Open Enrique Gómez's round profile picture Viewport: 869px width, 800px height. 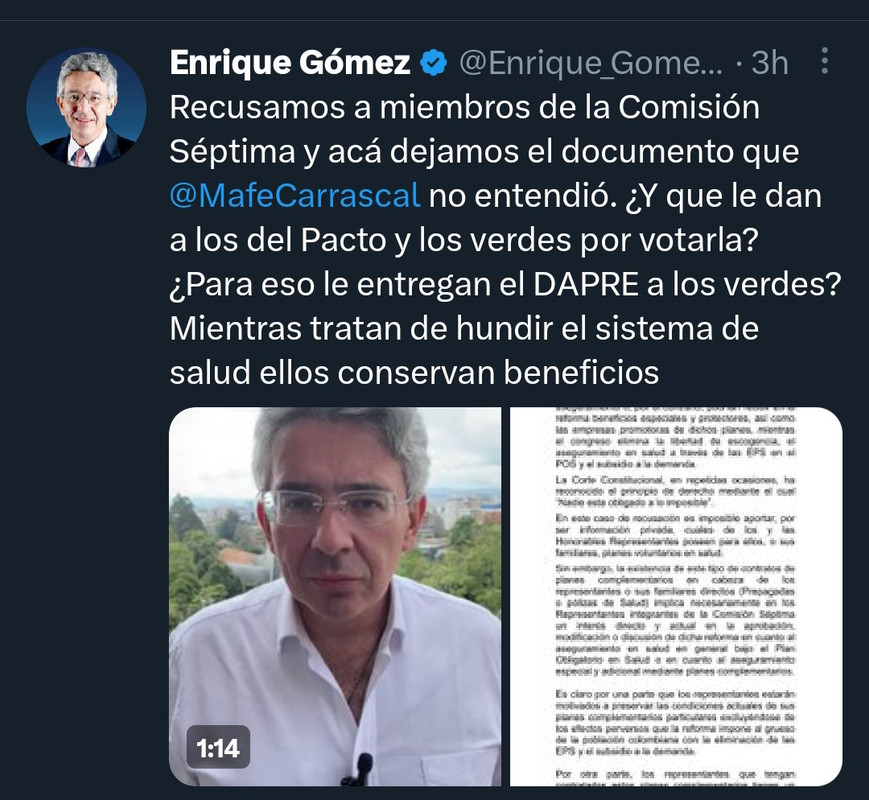pos(86,107)
